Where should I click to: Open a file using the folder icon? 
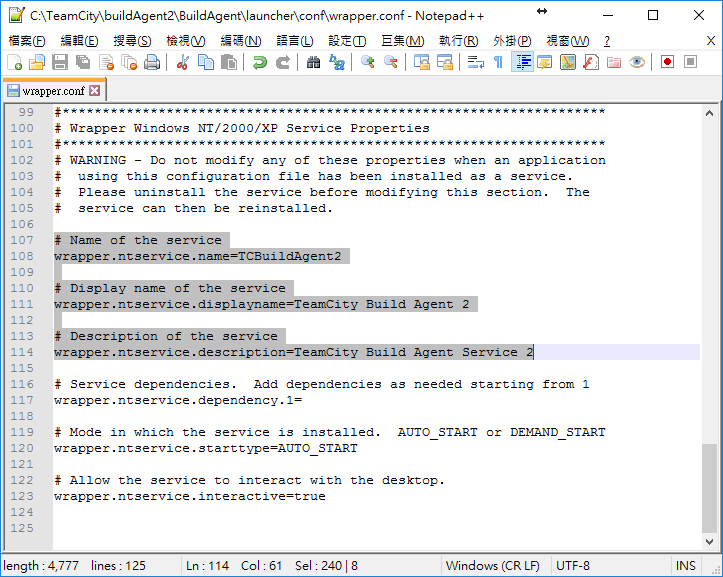point(37,62)
